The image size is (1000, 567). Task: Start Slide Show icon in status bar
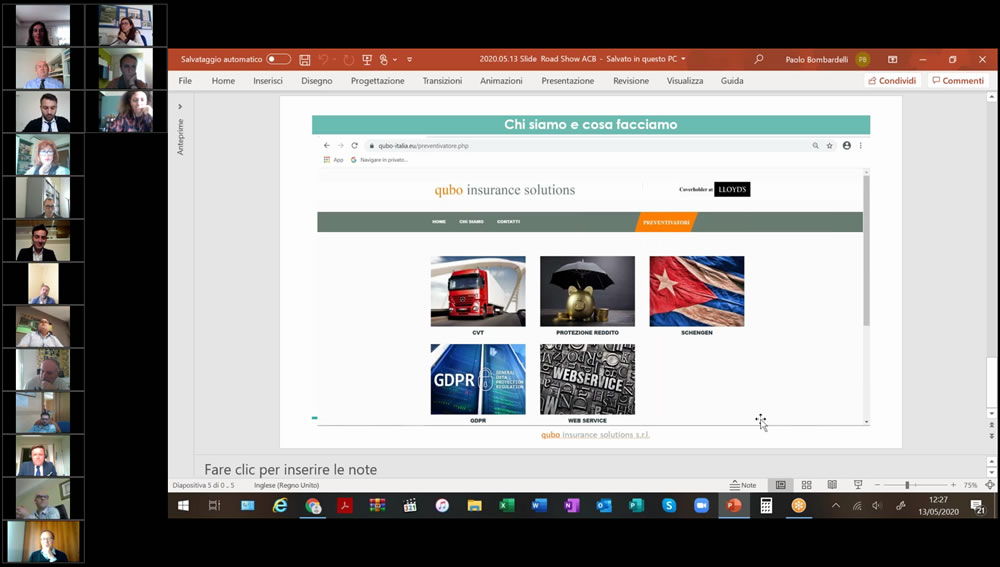pyautogui.click(x=858, y=485)
